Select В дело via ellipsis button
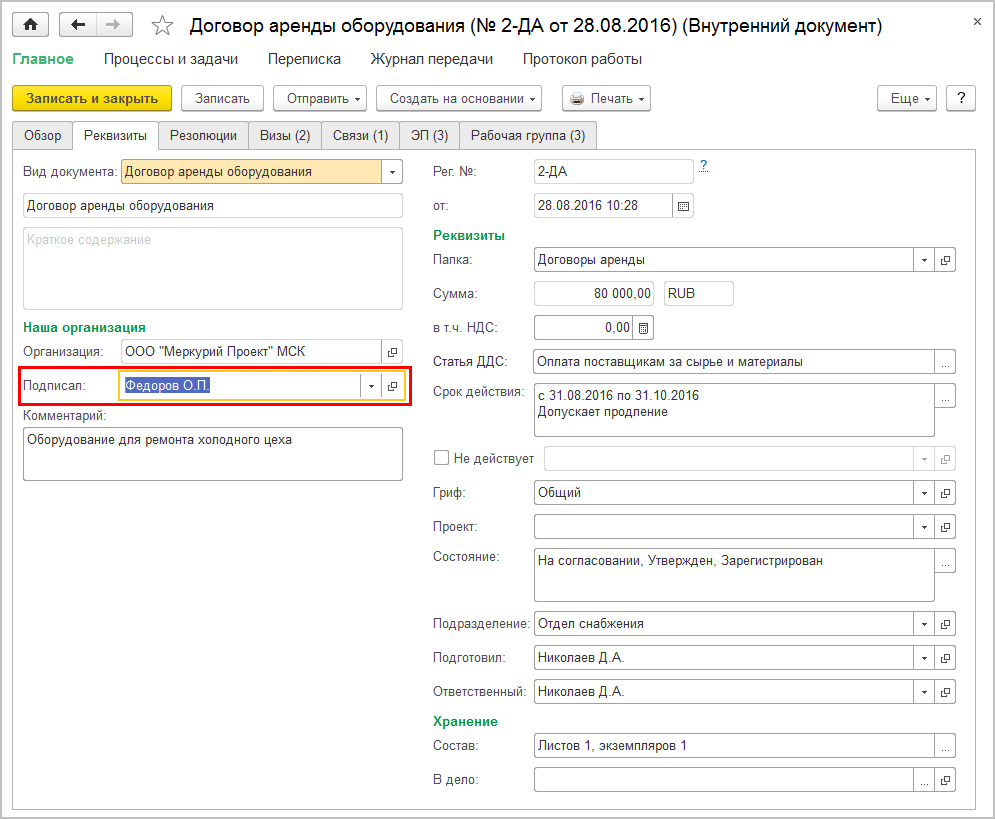This screenshot has height=819, width=995. click(x=924, y=780)
